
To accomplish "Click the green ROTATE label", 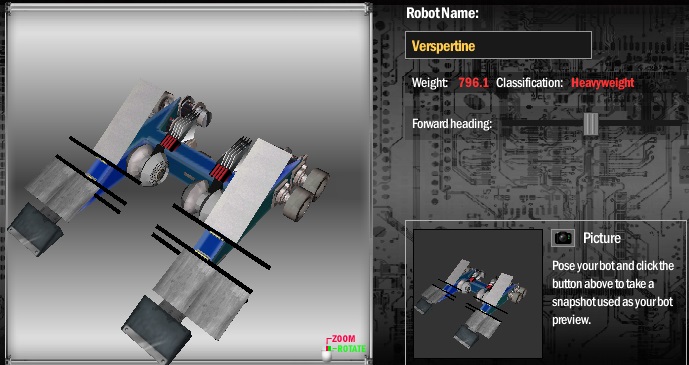I will [349, 349].
